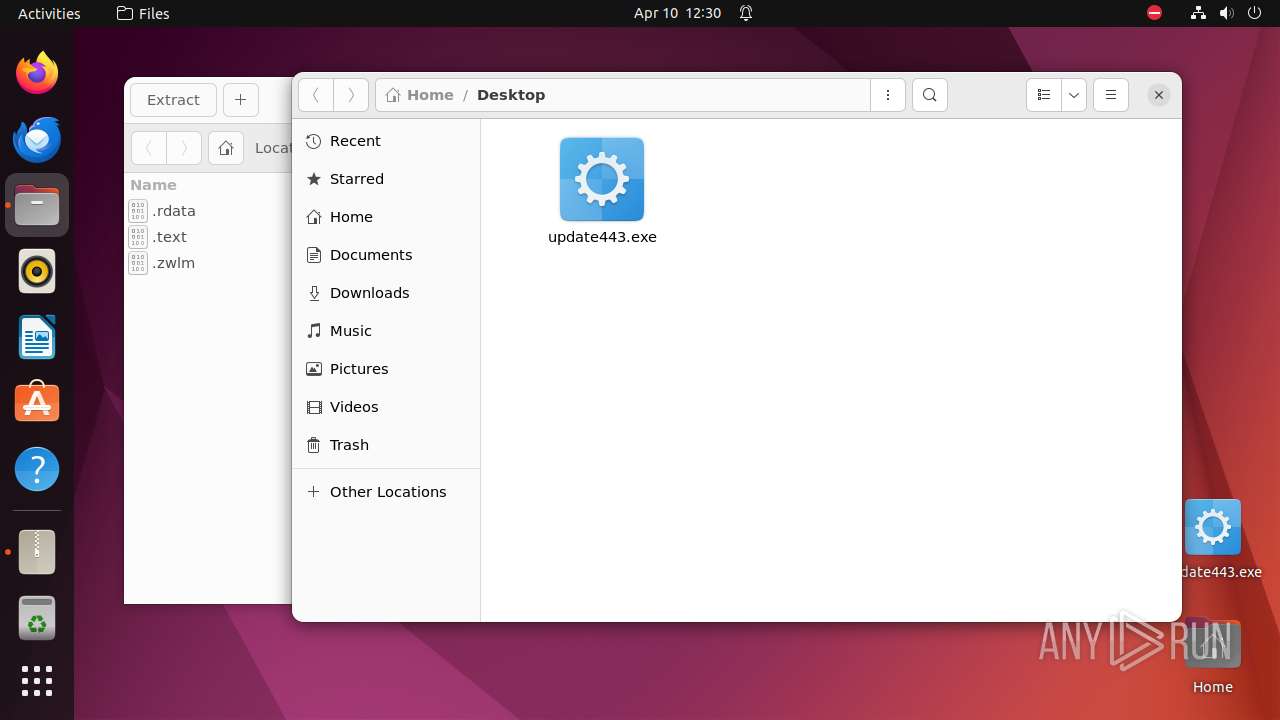The width and height of the screenshot is (1280, 720).
Task: Show applications grid in the dock
Action: 37,681
